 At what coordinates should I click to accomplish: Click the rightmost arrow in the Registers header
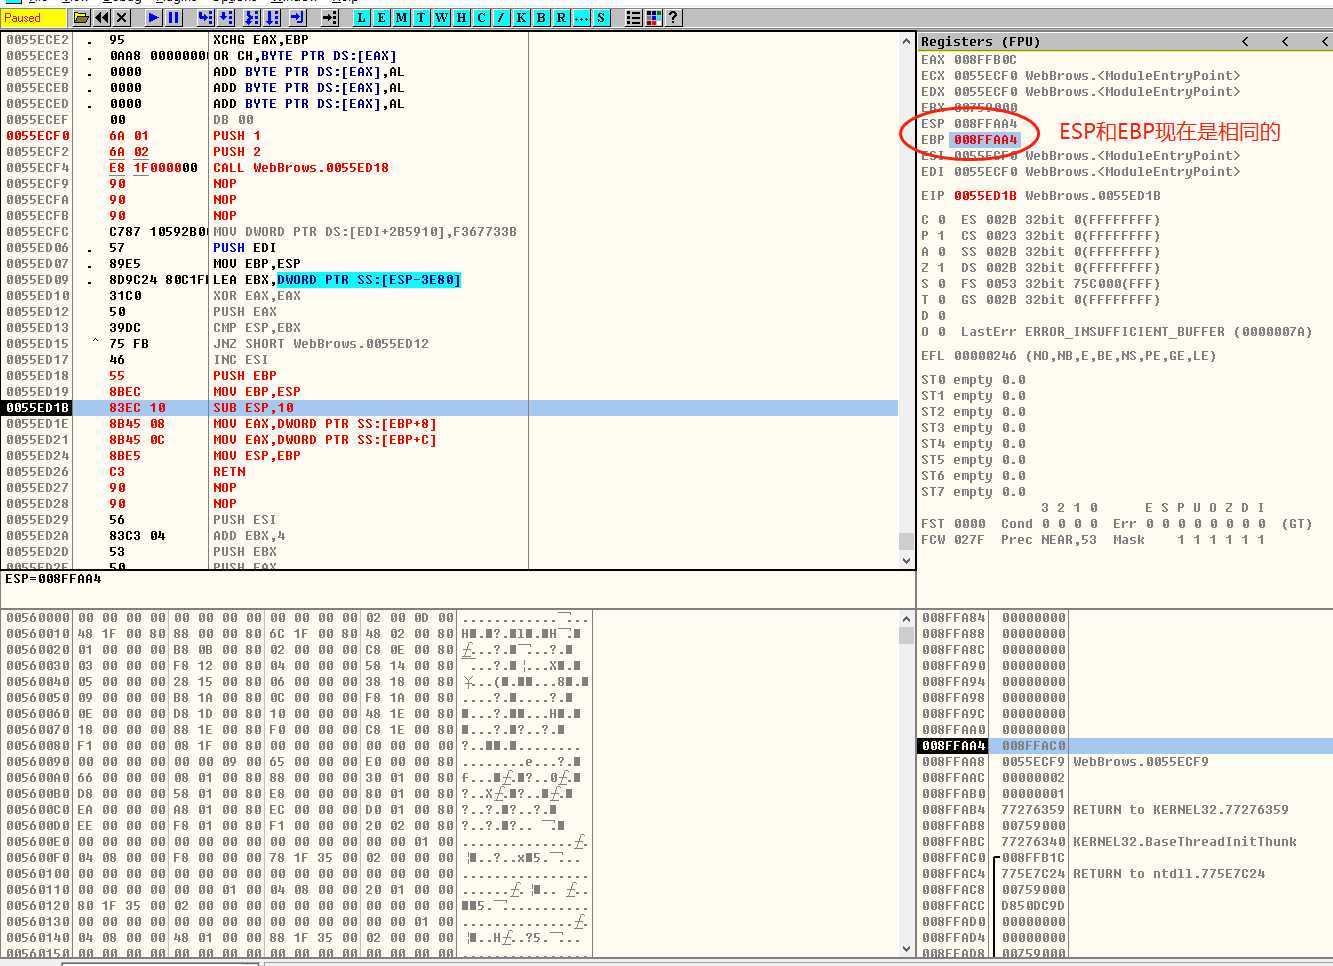click(x=1324, y=41)
